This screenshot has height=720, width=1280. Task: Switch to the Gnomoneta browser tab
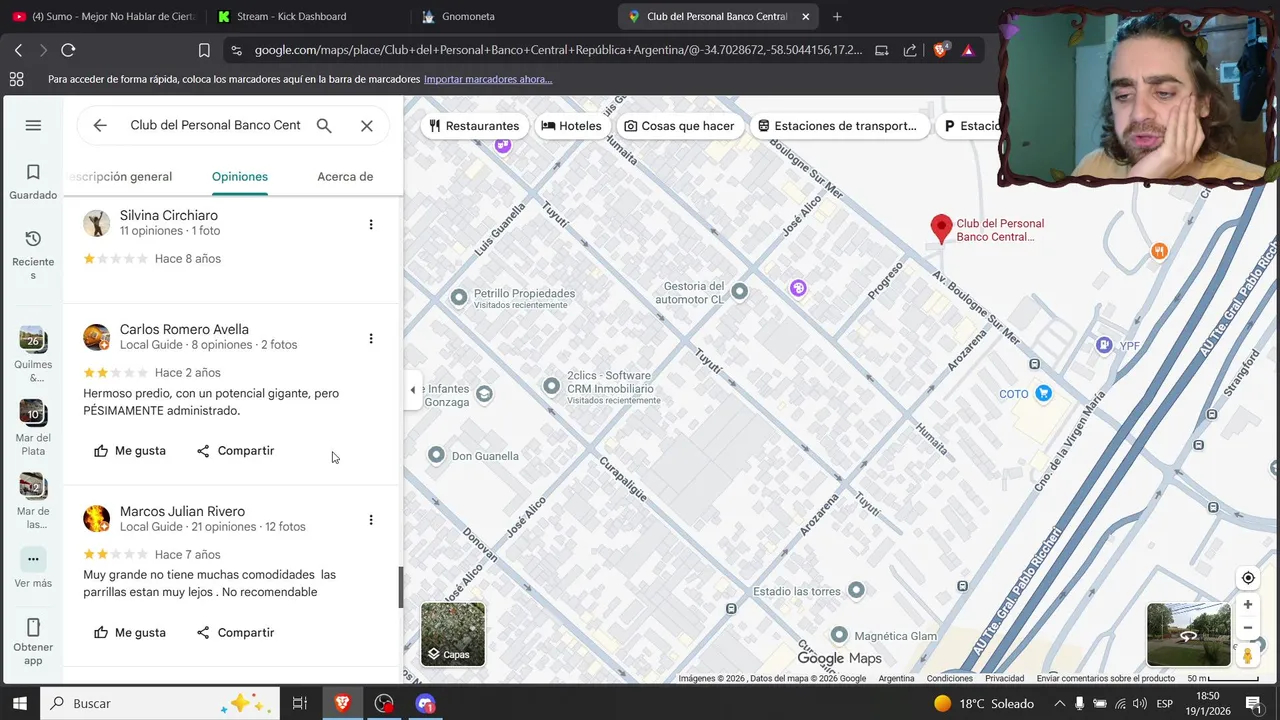[468, 16]
